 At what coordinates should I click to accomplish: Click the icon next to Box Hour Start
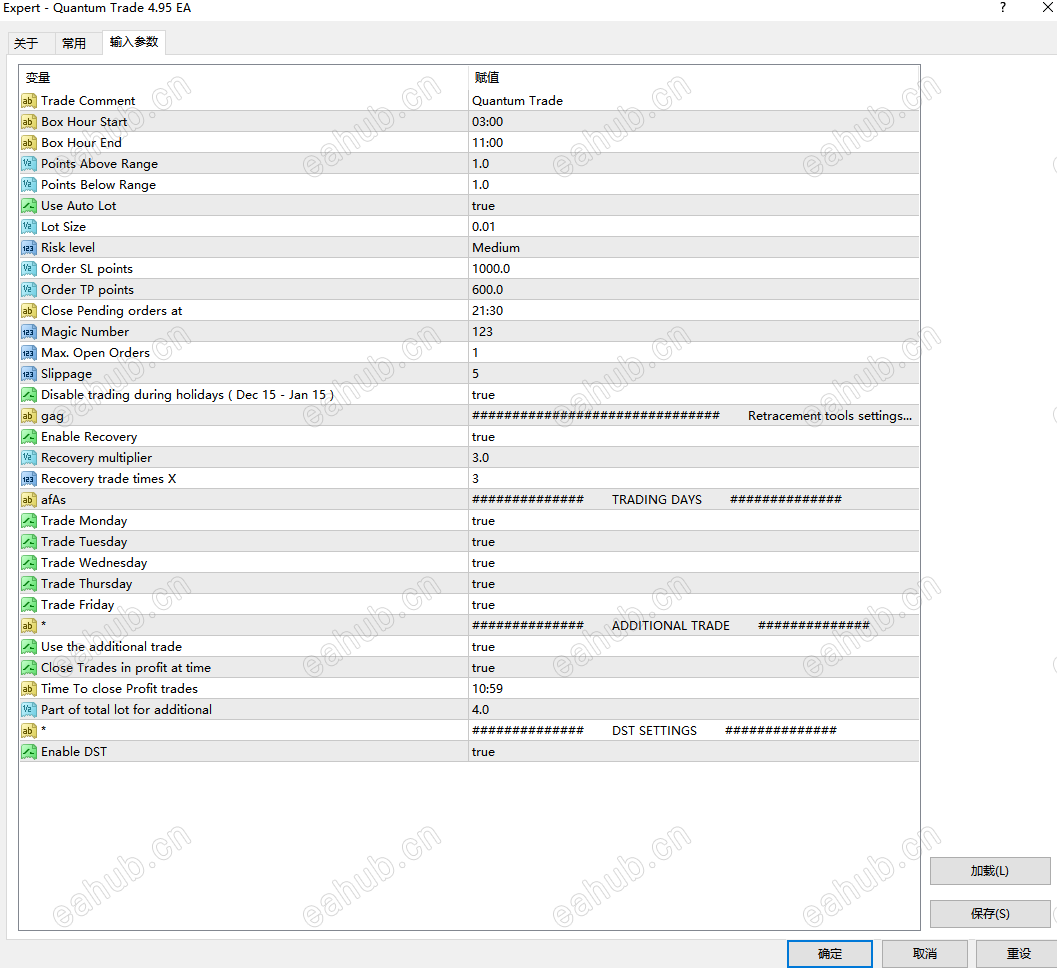pos(28,122)
